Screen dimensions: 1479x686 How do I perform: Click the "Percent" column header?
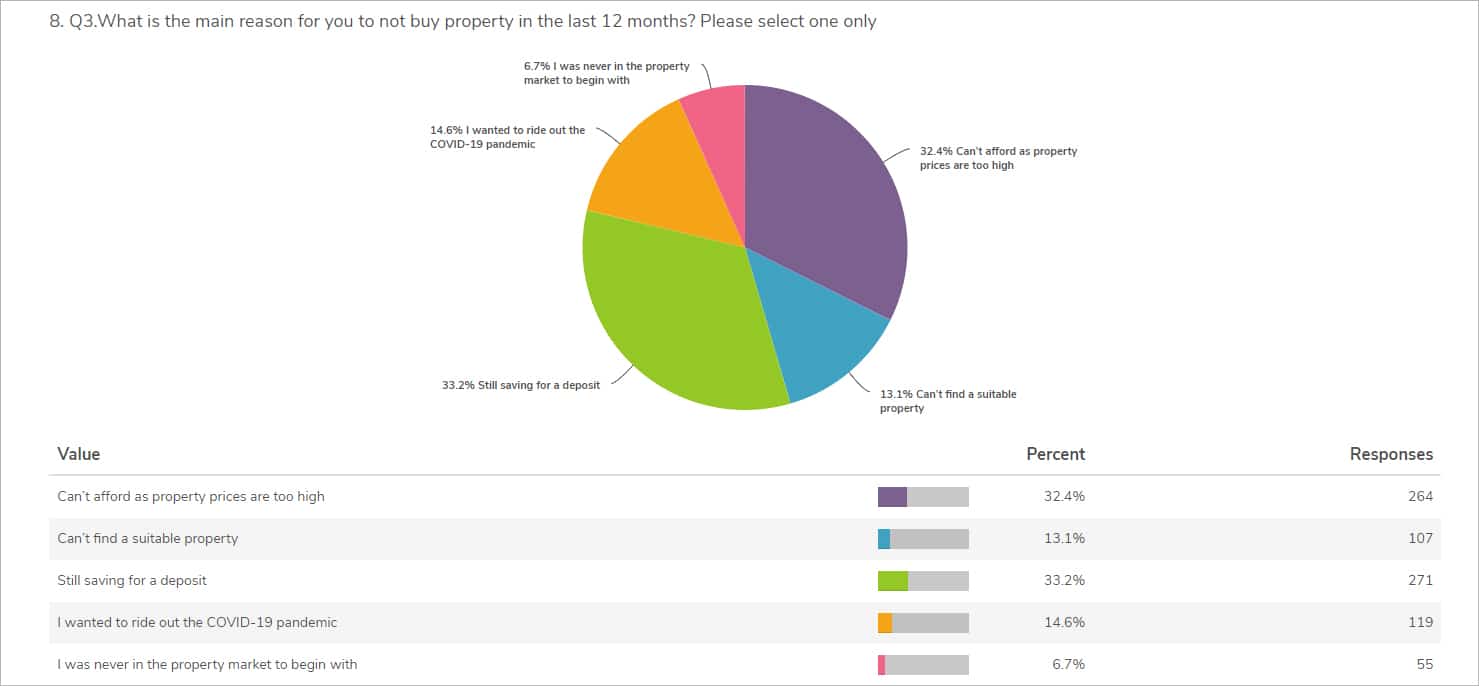point(1055,454)
